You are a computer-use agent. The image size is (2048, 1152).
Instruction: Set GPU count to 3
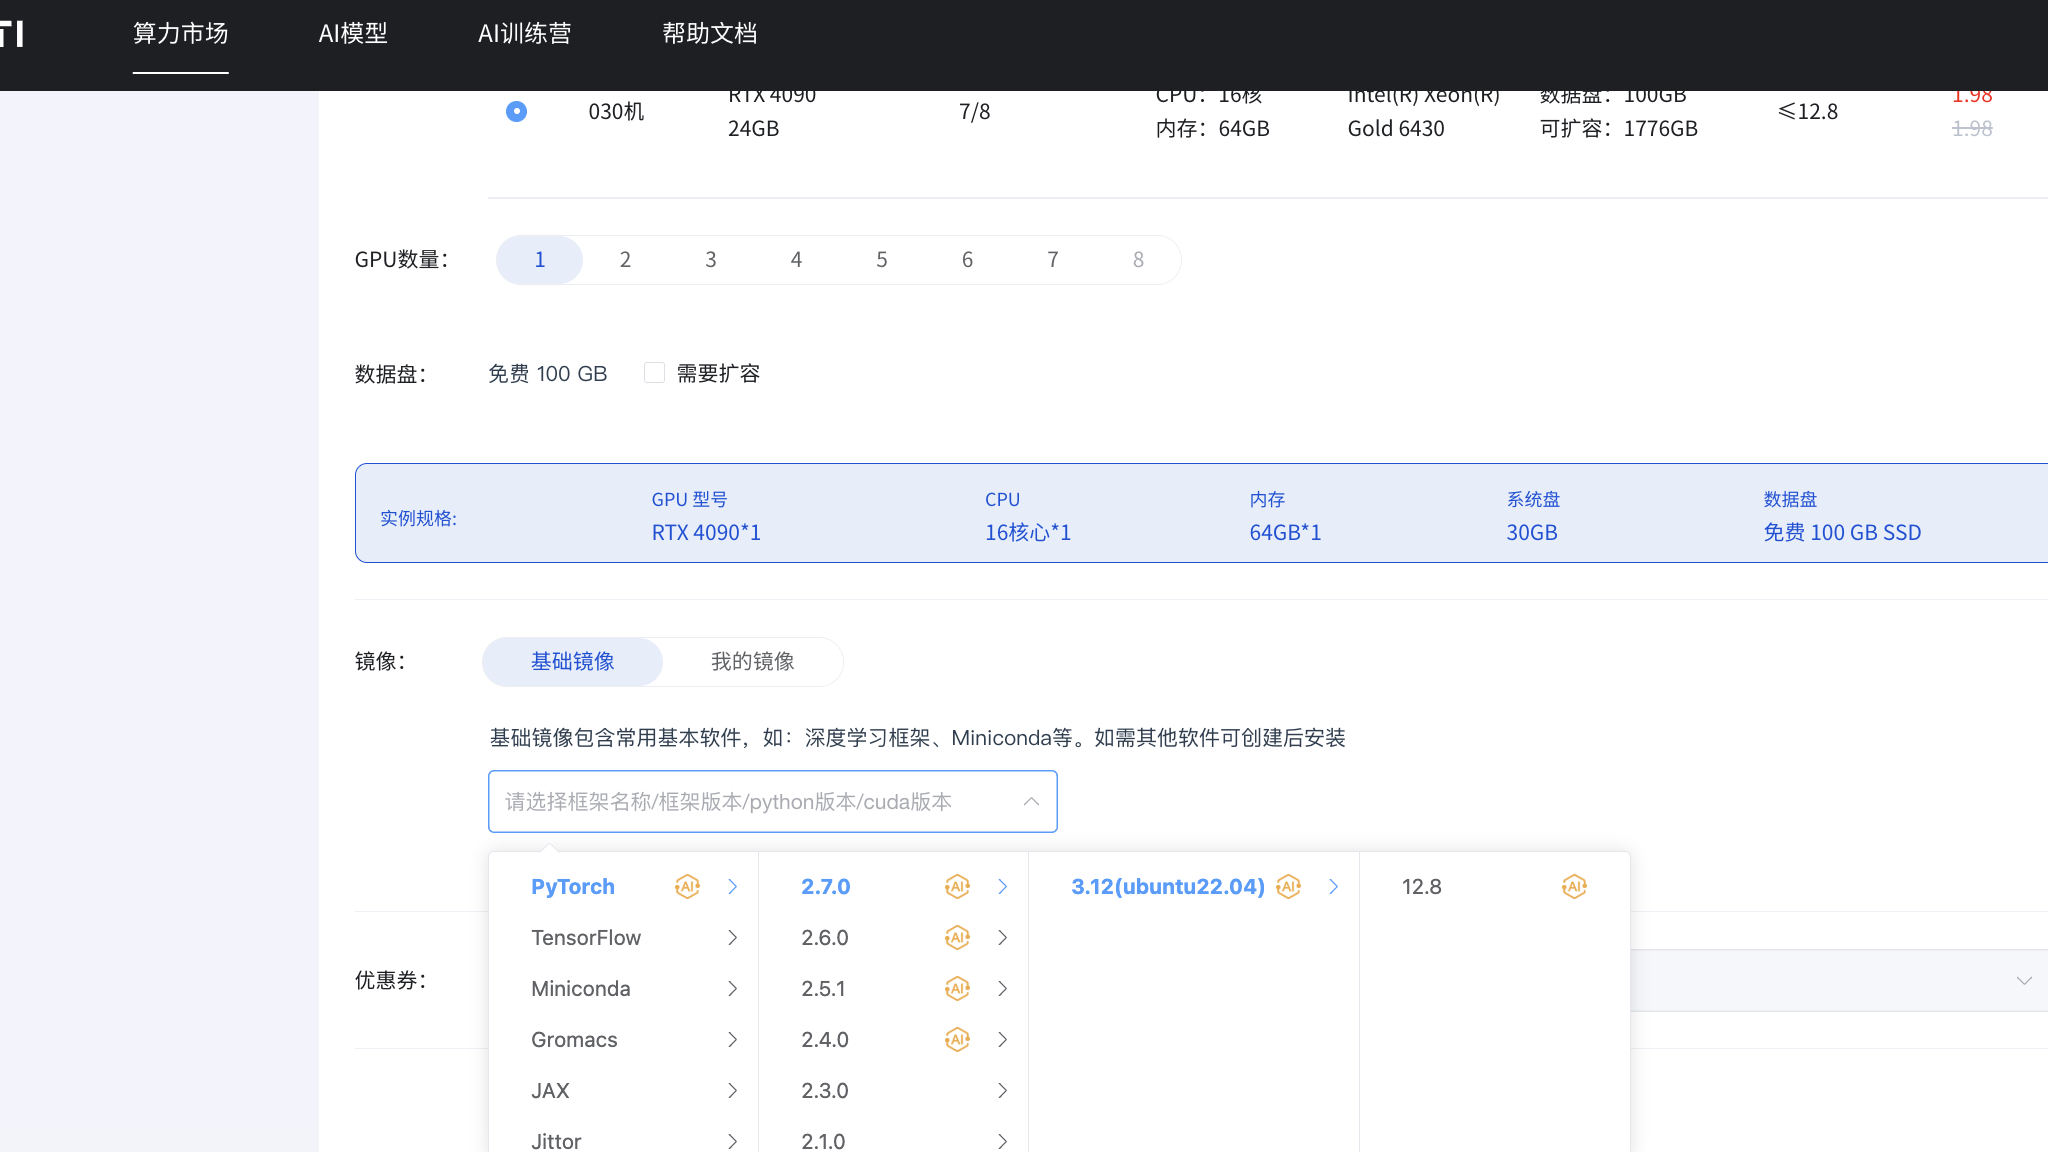tap(711, 260)
